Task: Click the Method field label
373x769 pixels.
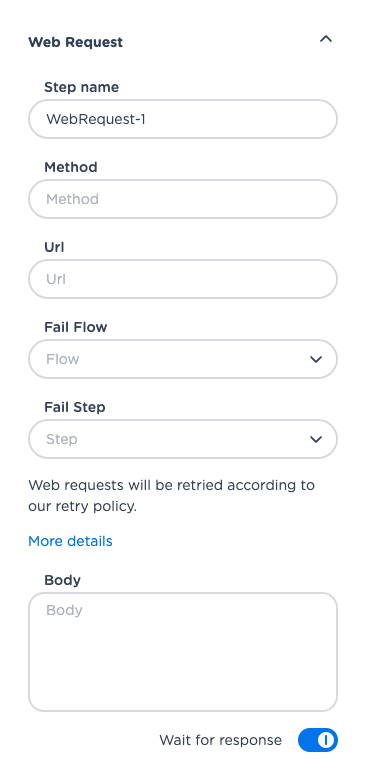Action: point(71,167)
